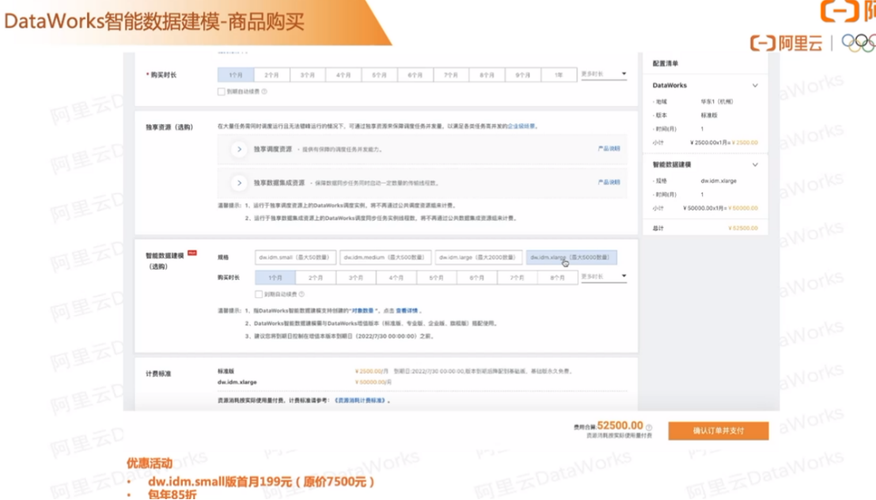Click the 总计 ¥52500.00 row in 配置清单
This screenshot has height=500, width=876.
pos(705,228)
